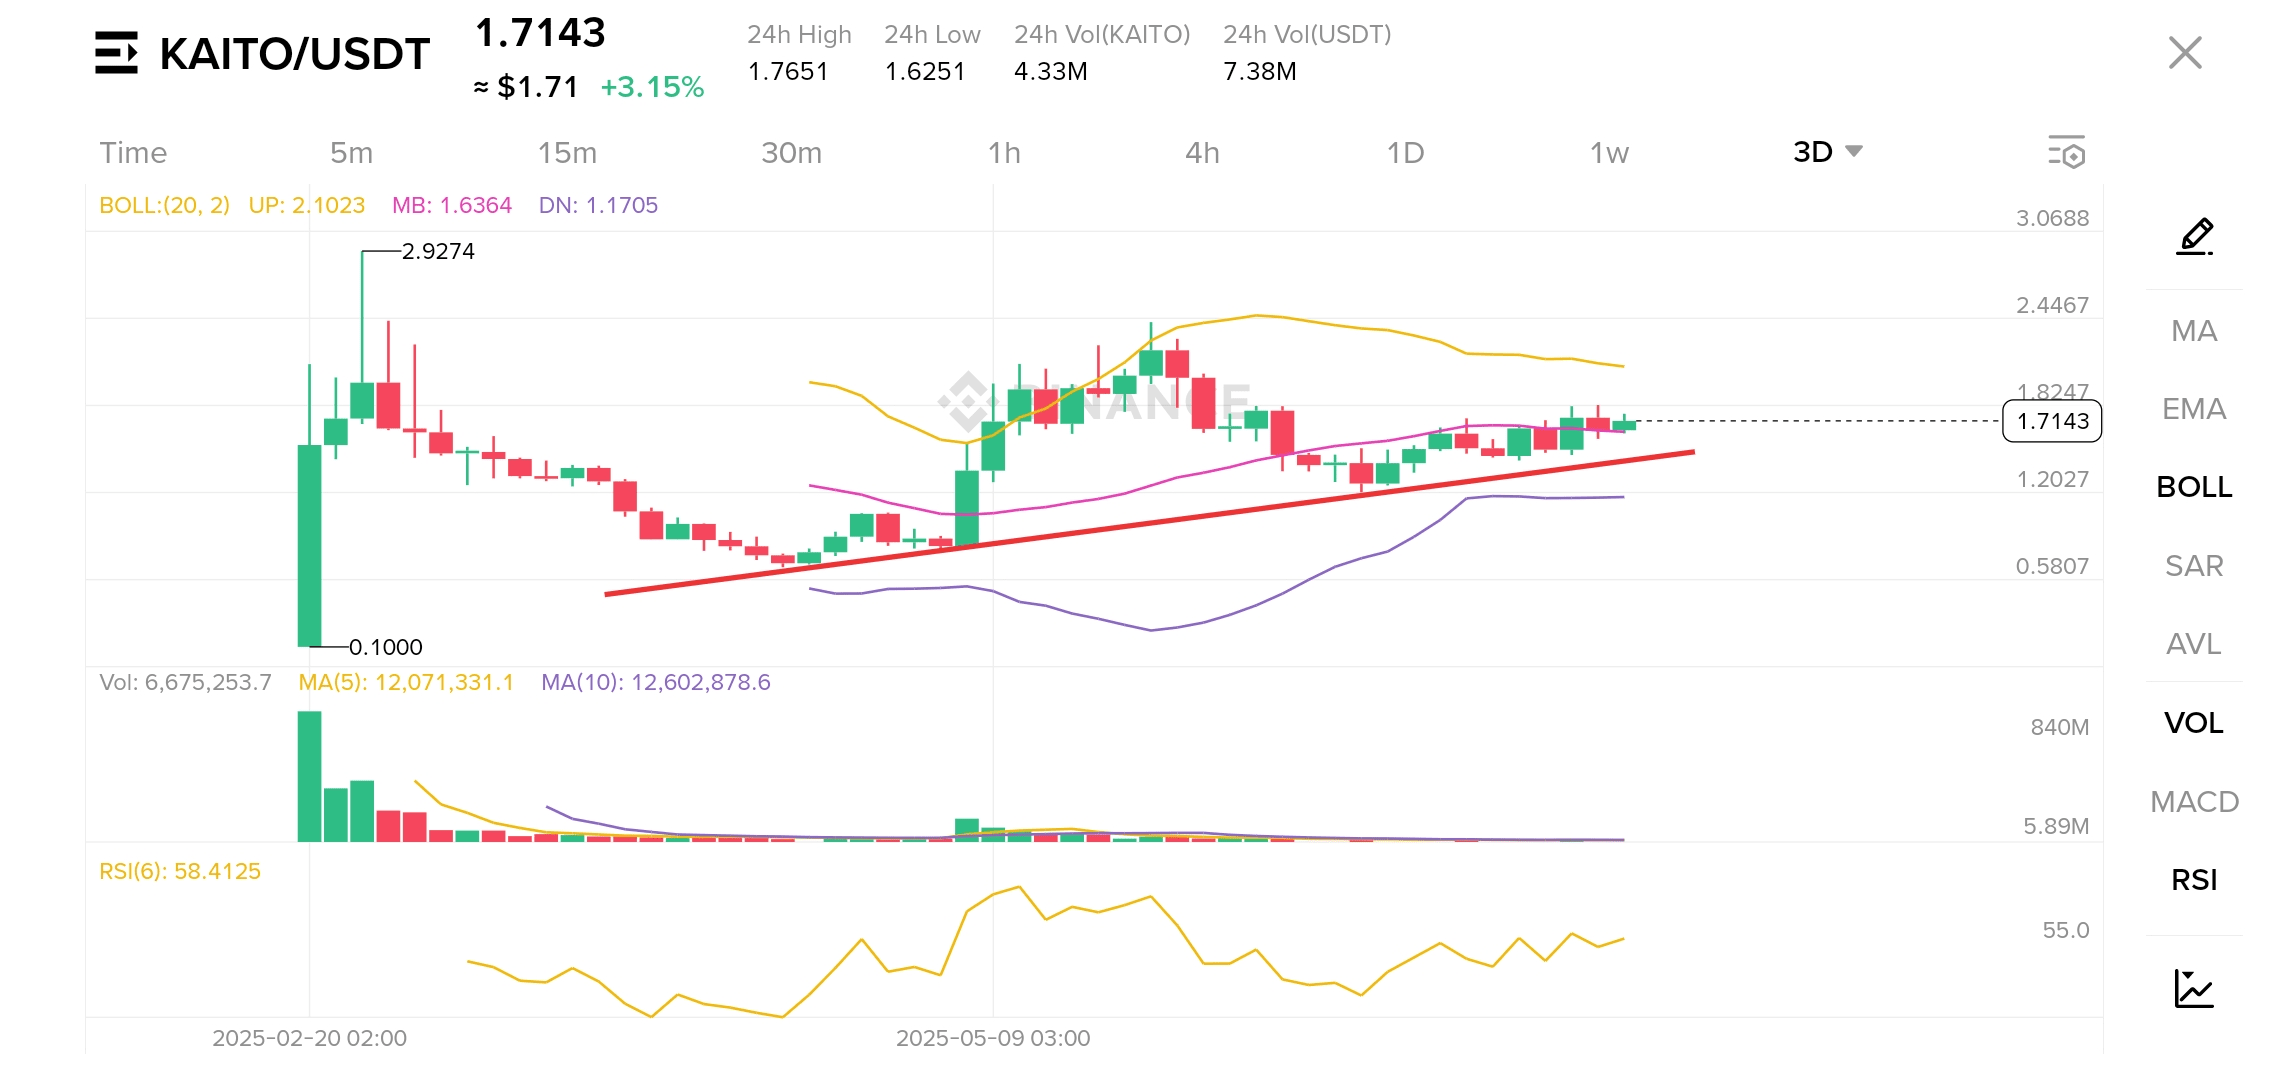The image size is (2280, 1080).
Task: Select the 1D interval tab
Action: coord(1405,153)
